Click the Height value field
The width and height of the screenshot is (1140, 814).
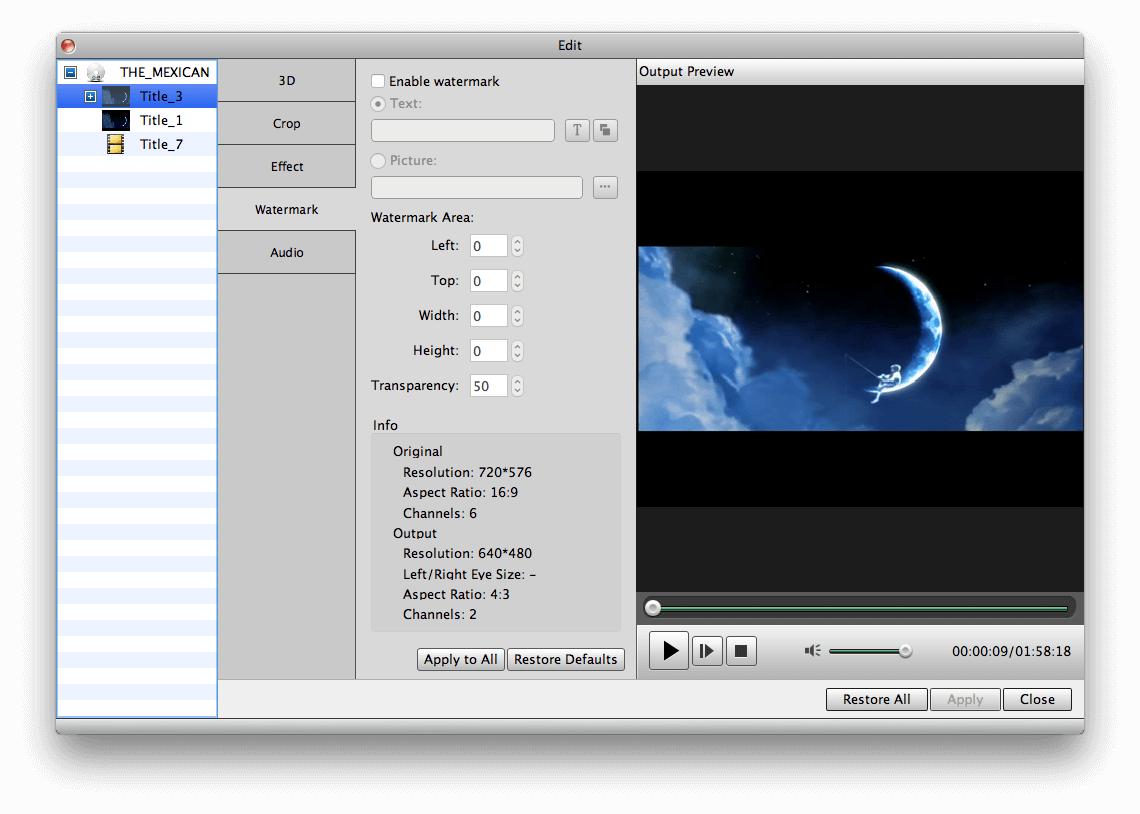pos(489,350)
